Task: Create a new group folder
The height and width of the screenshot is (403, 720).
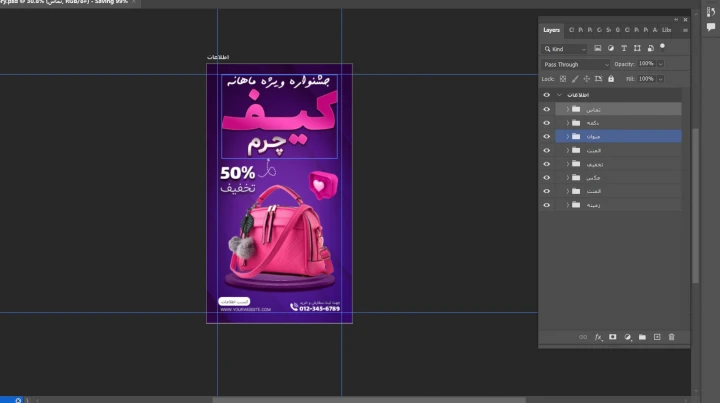Action: point(642,337)
